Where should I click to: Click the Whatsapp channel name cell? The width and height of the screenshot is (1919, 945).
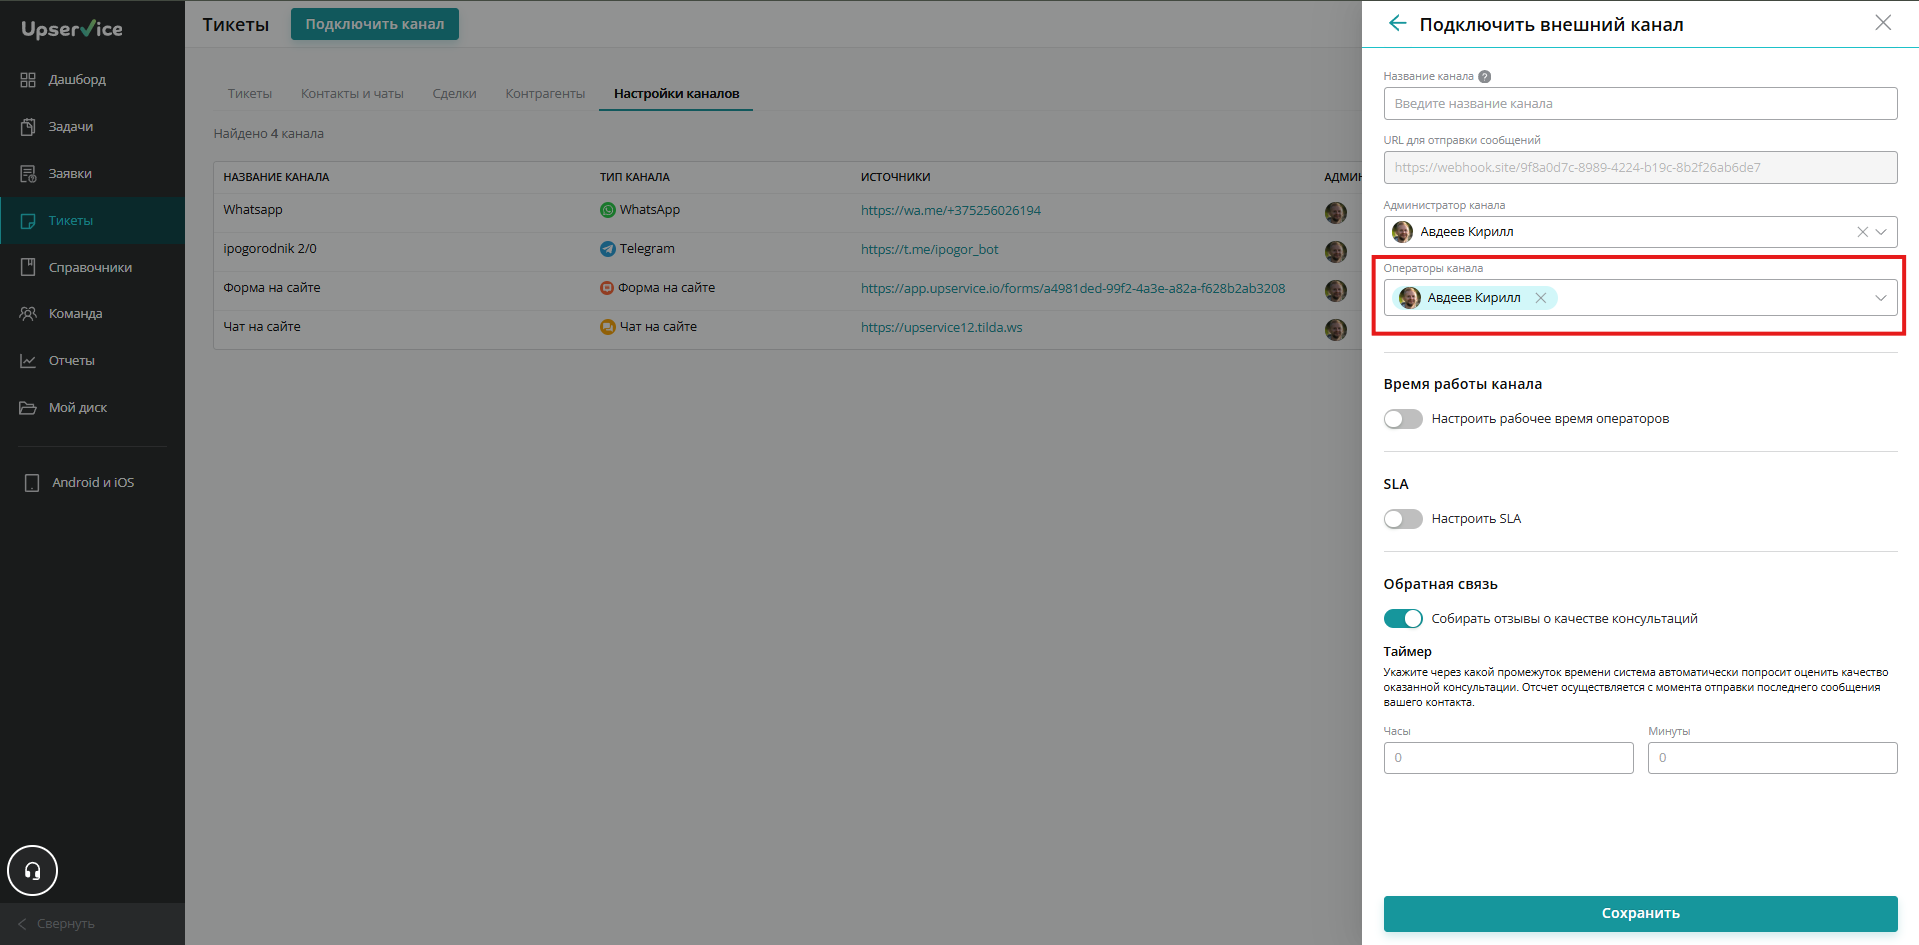point(253,210)
